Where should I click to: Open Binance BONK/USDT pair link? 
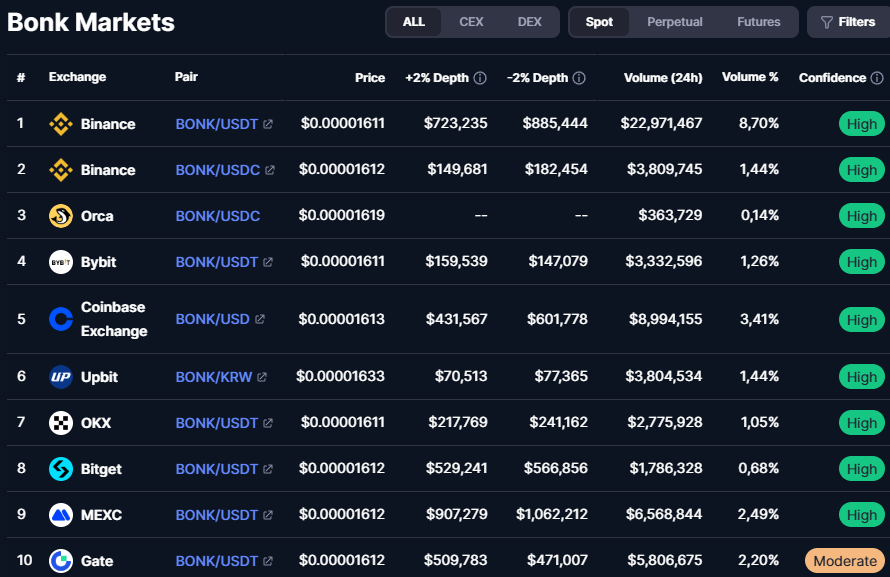(x=217, y=124)
